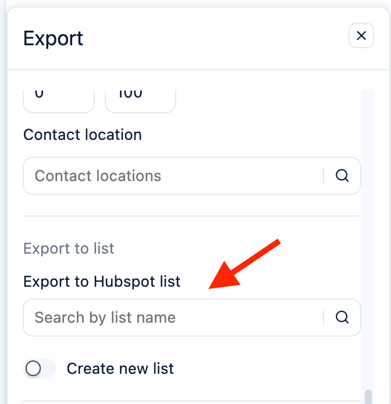The width and height of the screenshot is (391, 404).
Task: Click the Create new list label text
Action: (120, 369)
